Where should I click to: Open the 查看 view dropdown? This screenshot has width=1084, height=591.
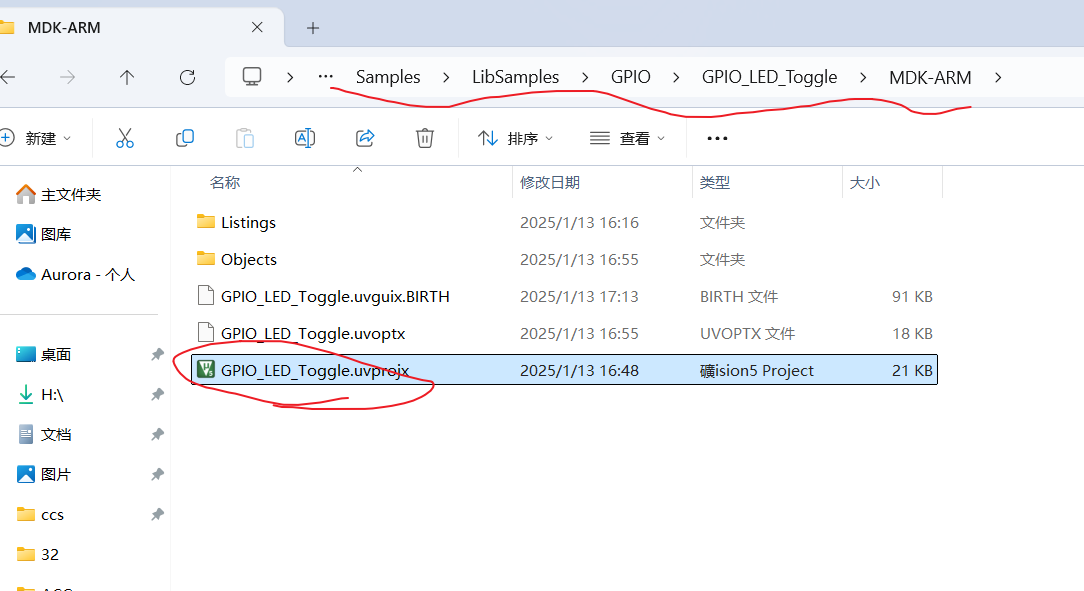627,138
